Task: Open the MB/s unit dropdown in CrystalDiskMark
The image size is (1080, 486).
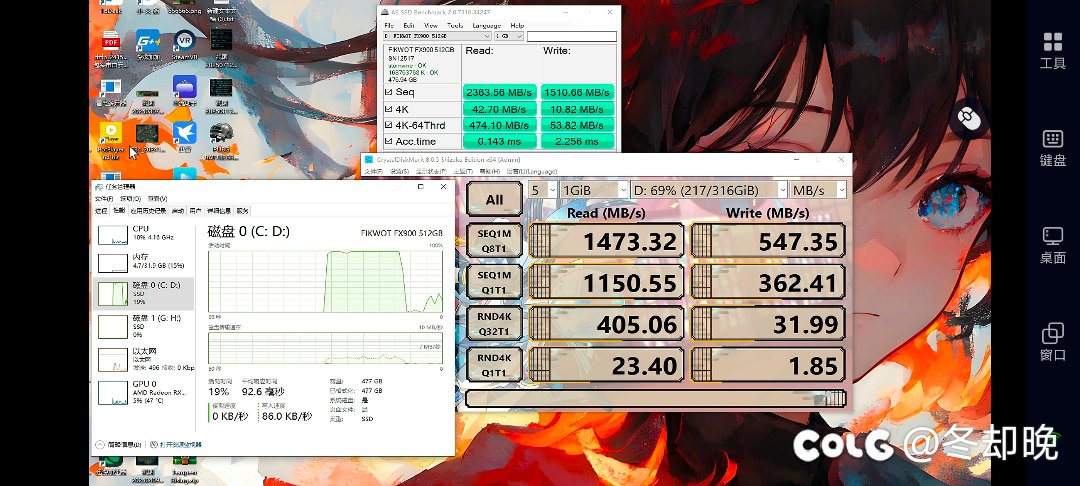Action: 818,190
